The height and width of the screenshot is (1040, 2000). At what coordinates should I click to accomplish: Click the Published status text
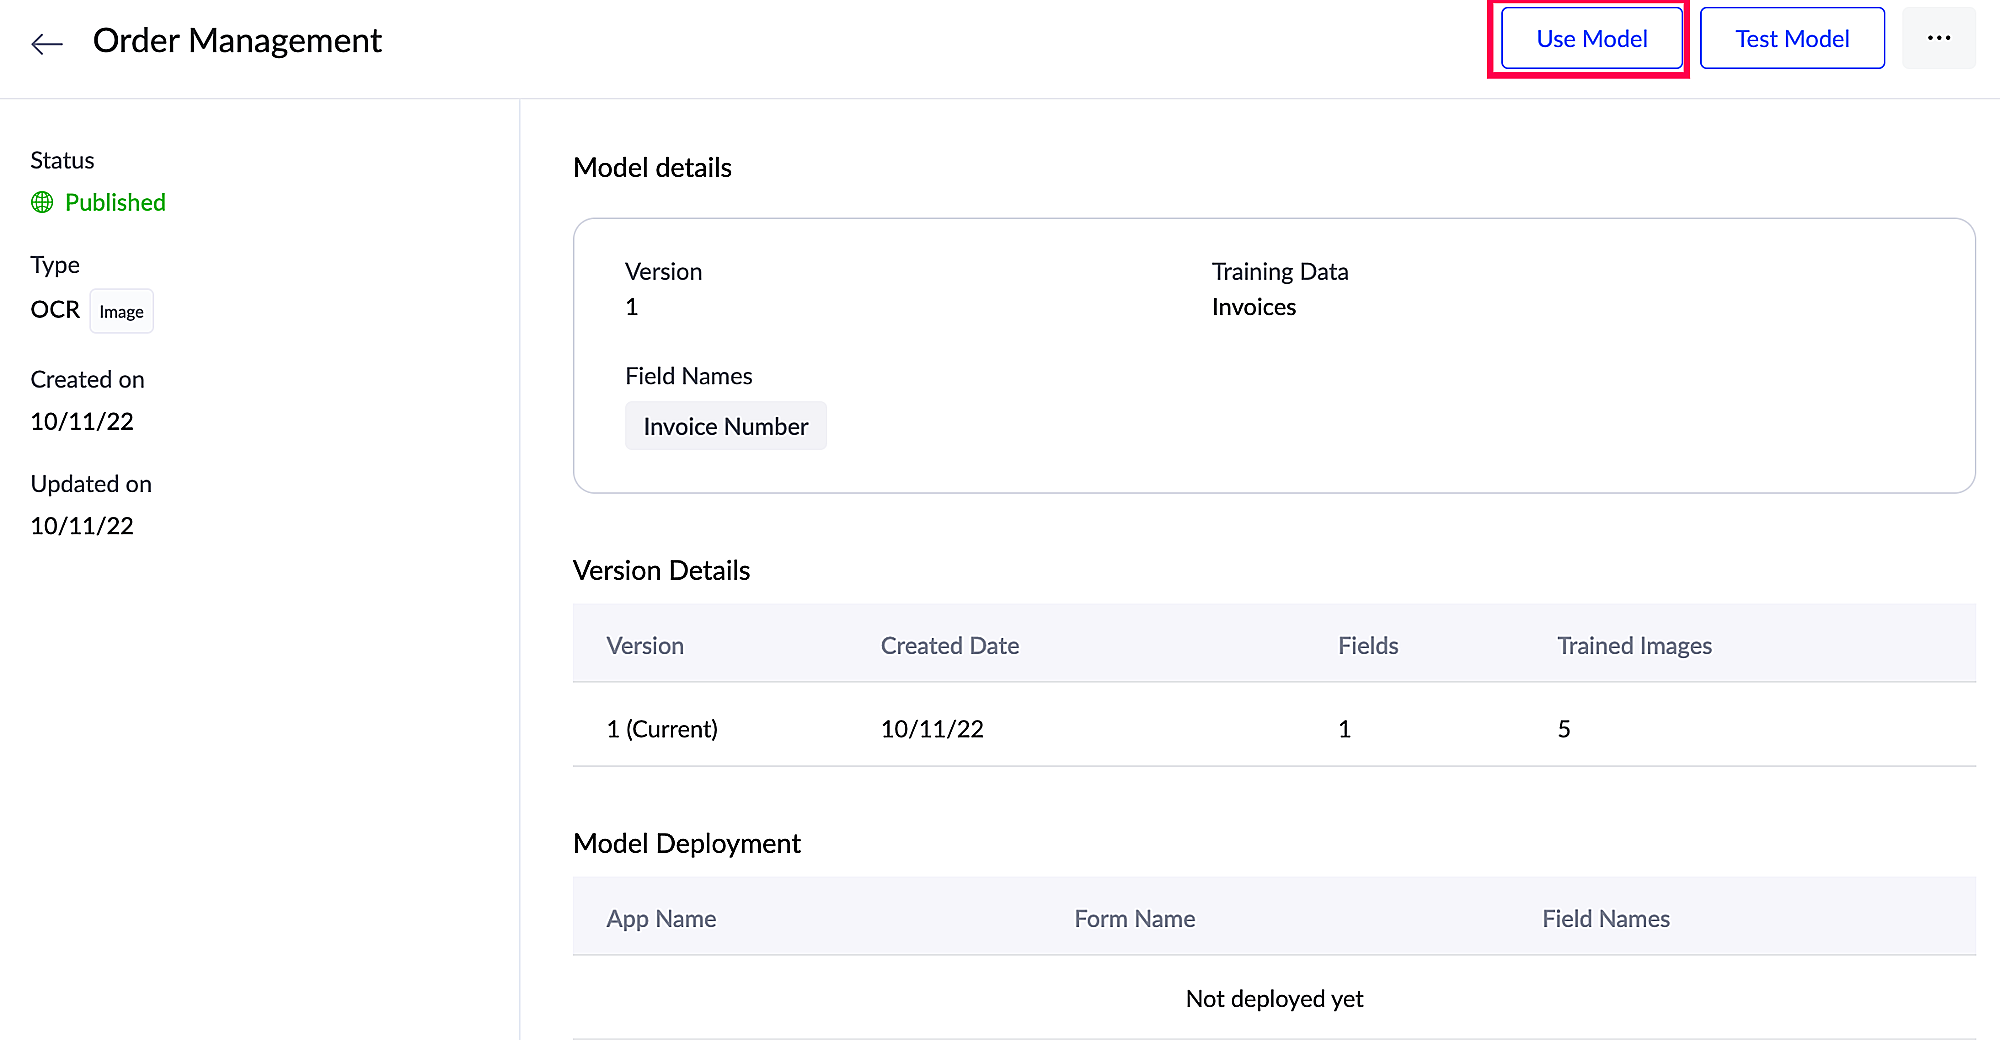(115, 203)
